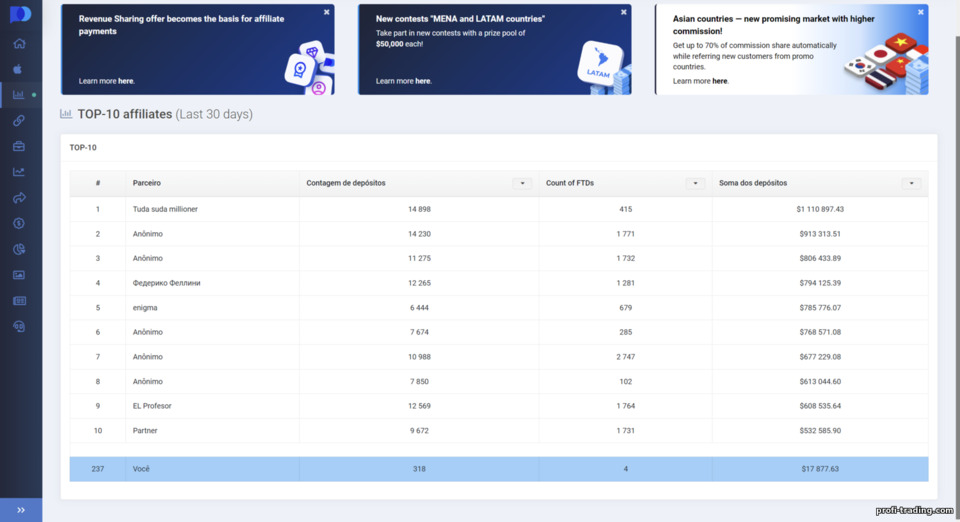Viewport: 960px width, 522px height.
Task: Select the highlighted 'Você' row
Action: [x=499, y=469]
